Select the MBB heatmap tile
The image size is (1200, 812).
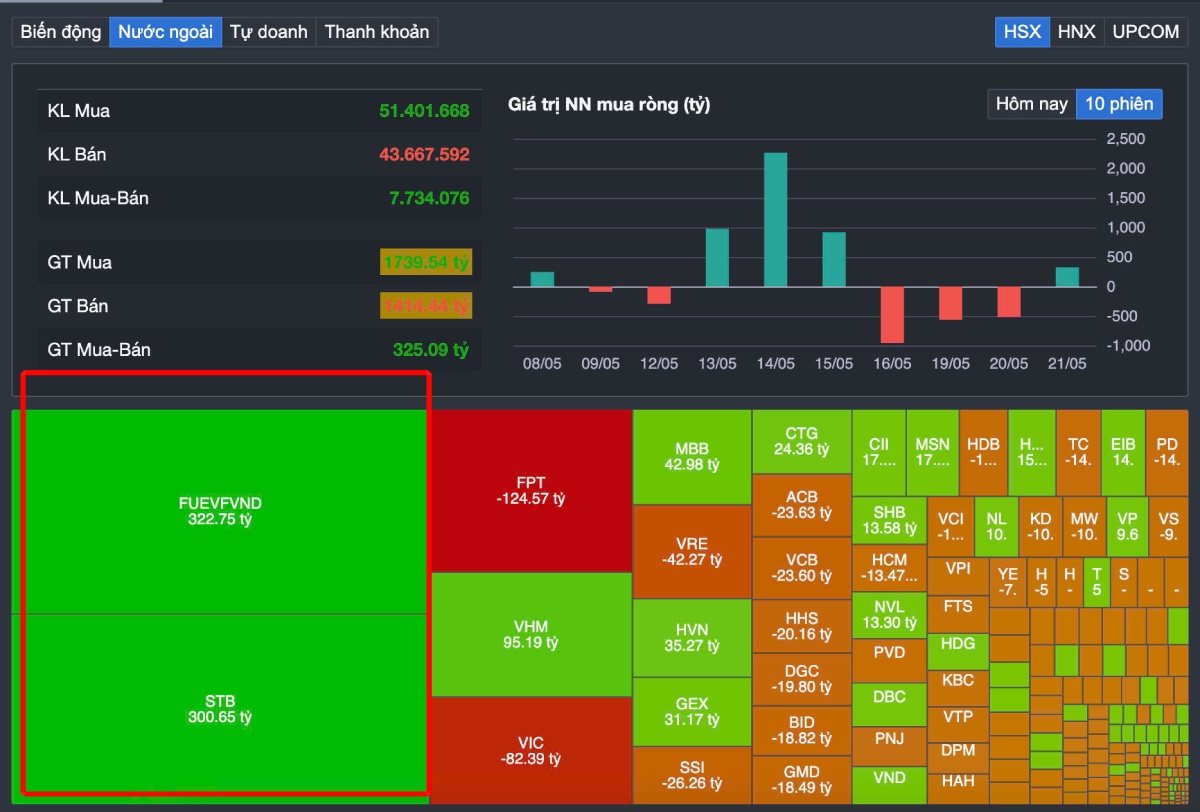click(x=691, y=456)
